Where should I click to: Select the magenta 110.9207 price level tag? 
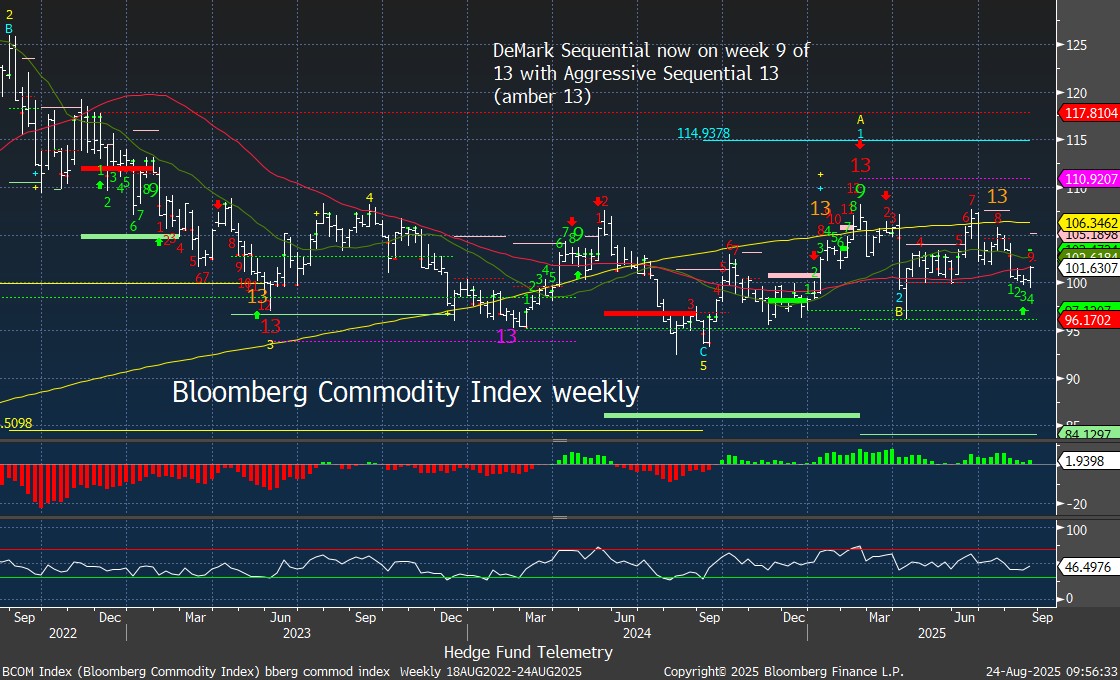click(1088, 179)
